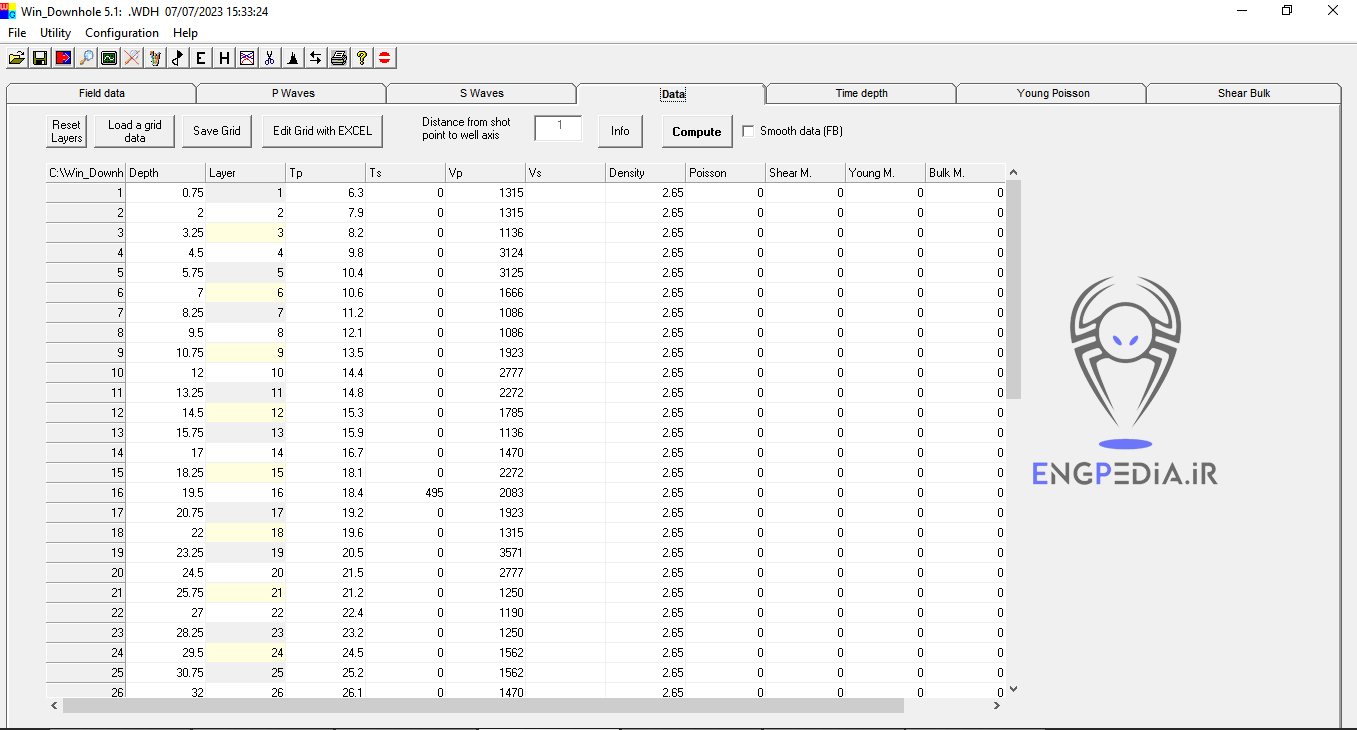Click the Edit Grid with EXCEL button

point(322,131)
